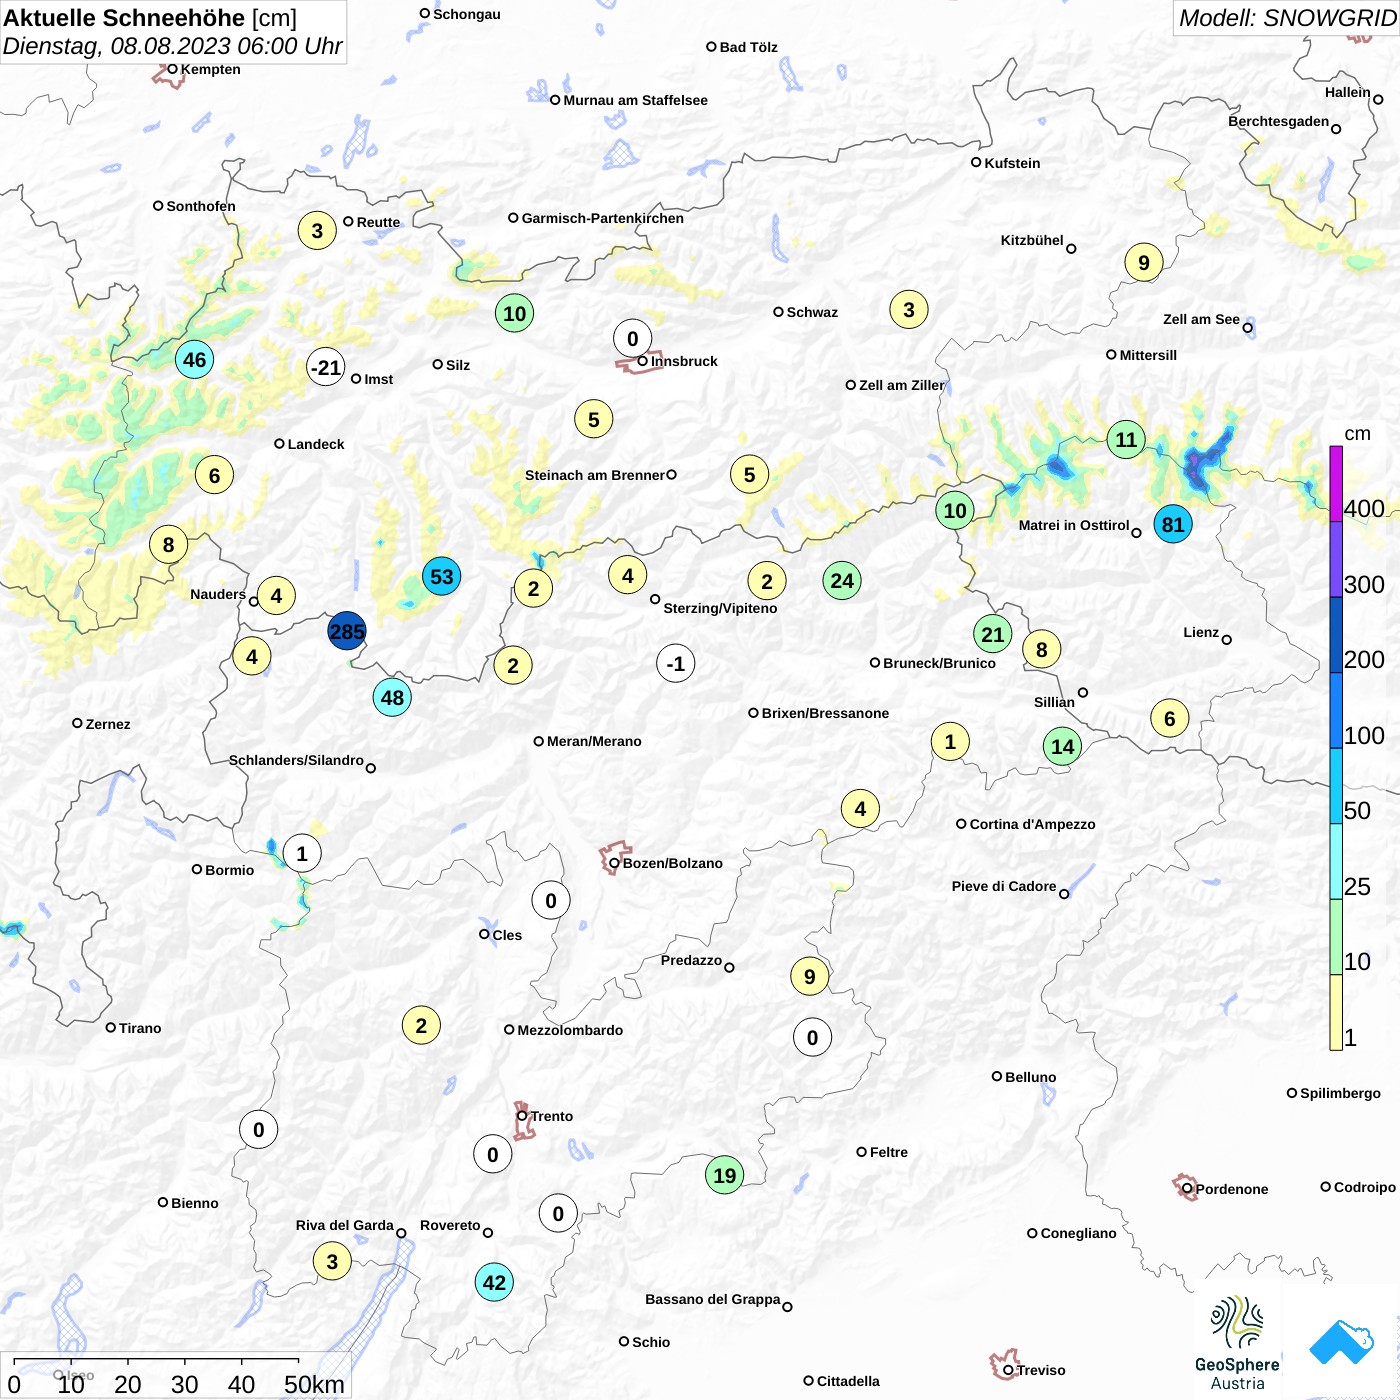Image resolution: width=1400 pixels, height=1400 pixels.
Task: Click the cyan 50 cm legend color
Action: pyautogui.click(x=1336, y=786)
